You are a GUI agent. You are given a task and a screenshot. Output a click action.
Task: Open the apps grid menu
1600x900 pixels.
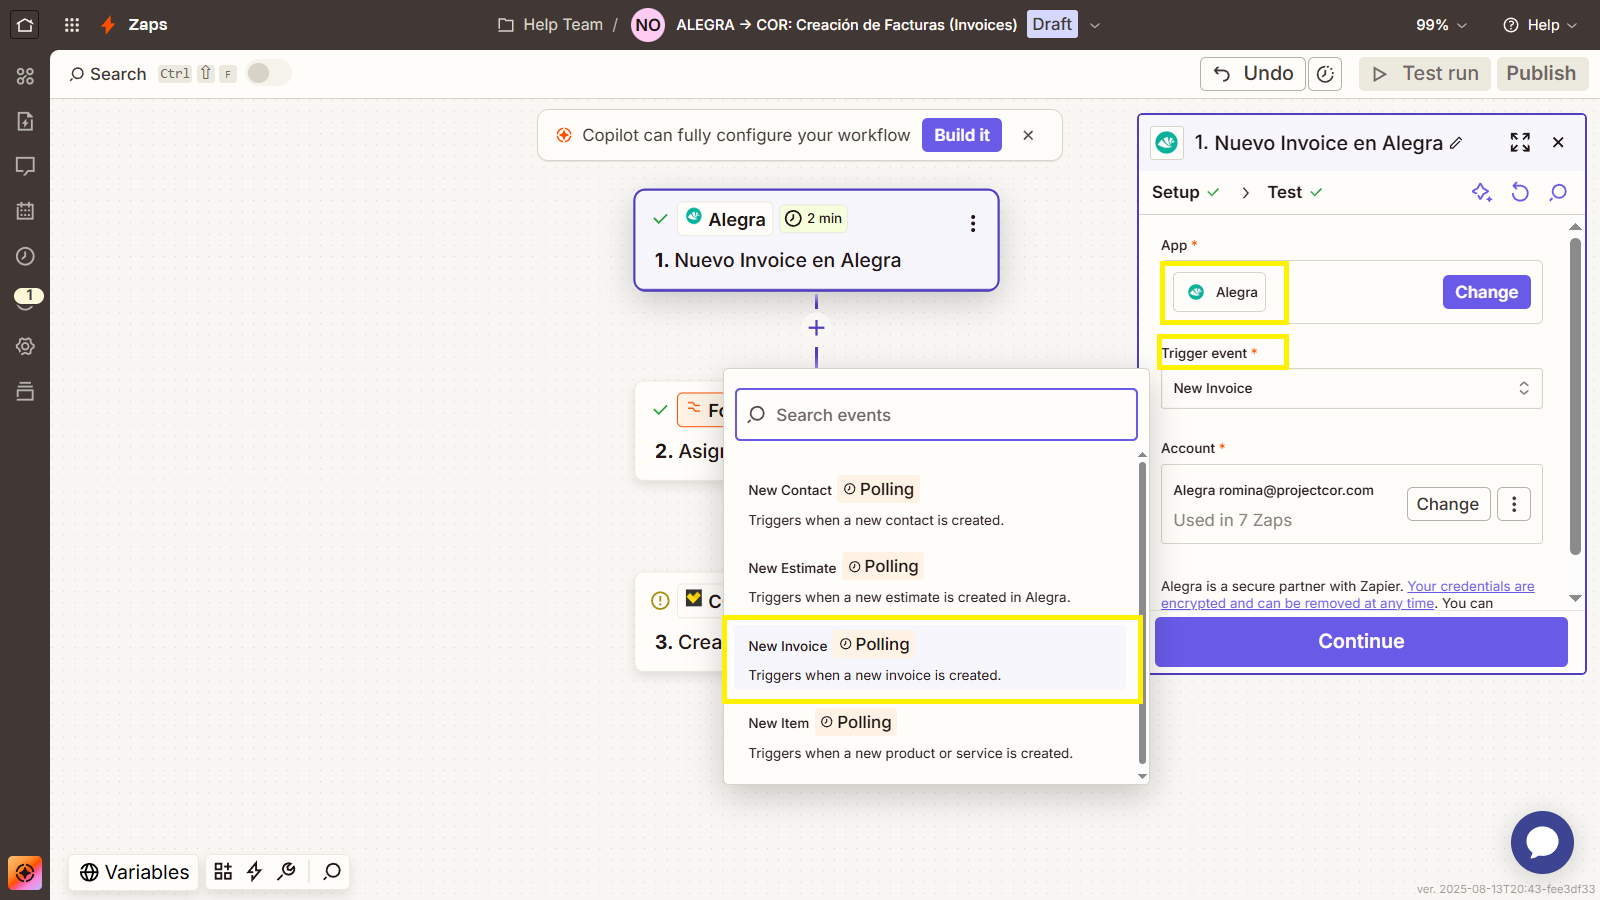(72, 25)
